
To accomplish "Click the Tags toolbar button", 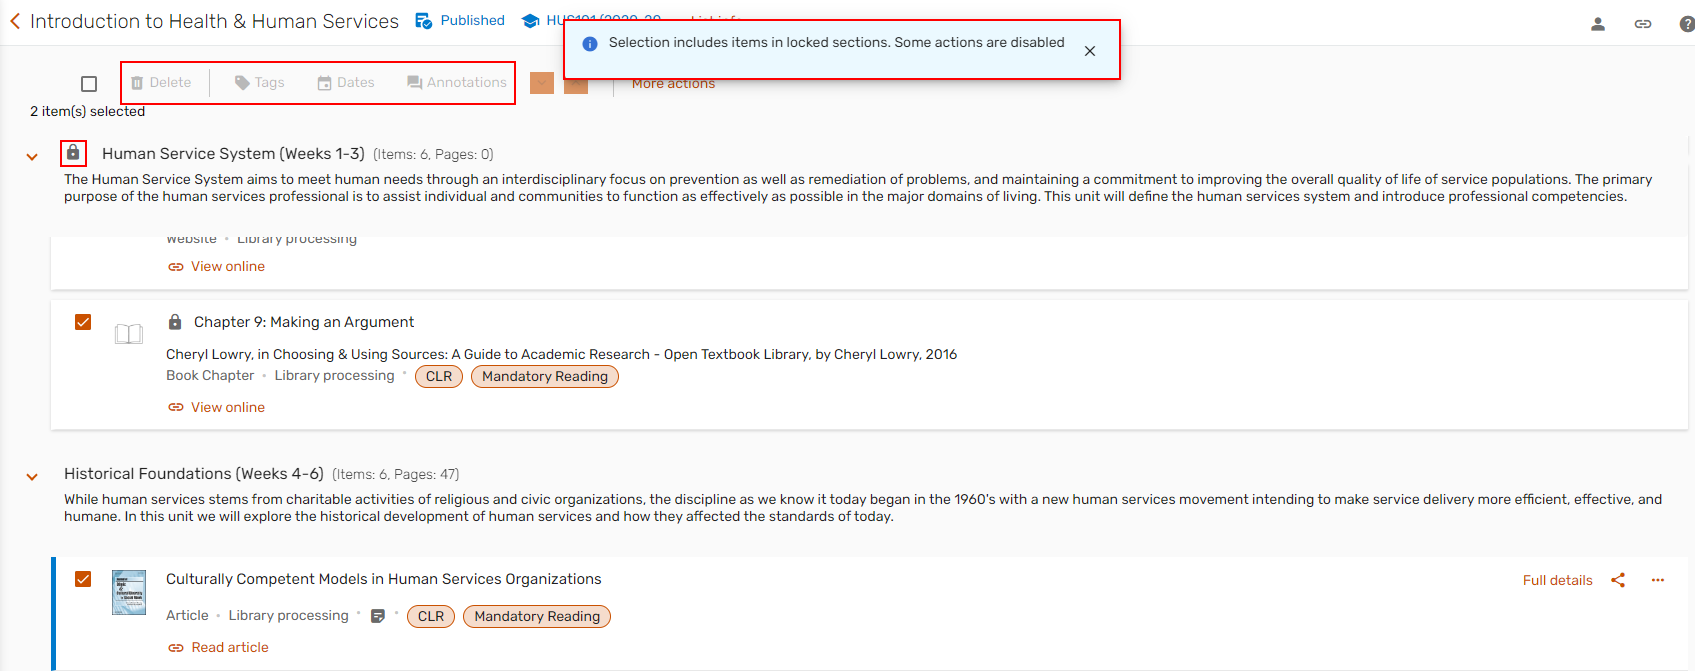I will tap(259, 83).
